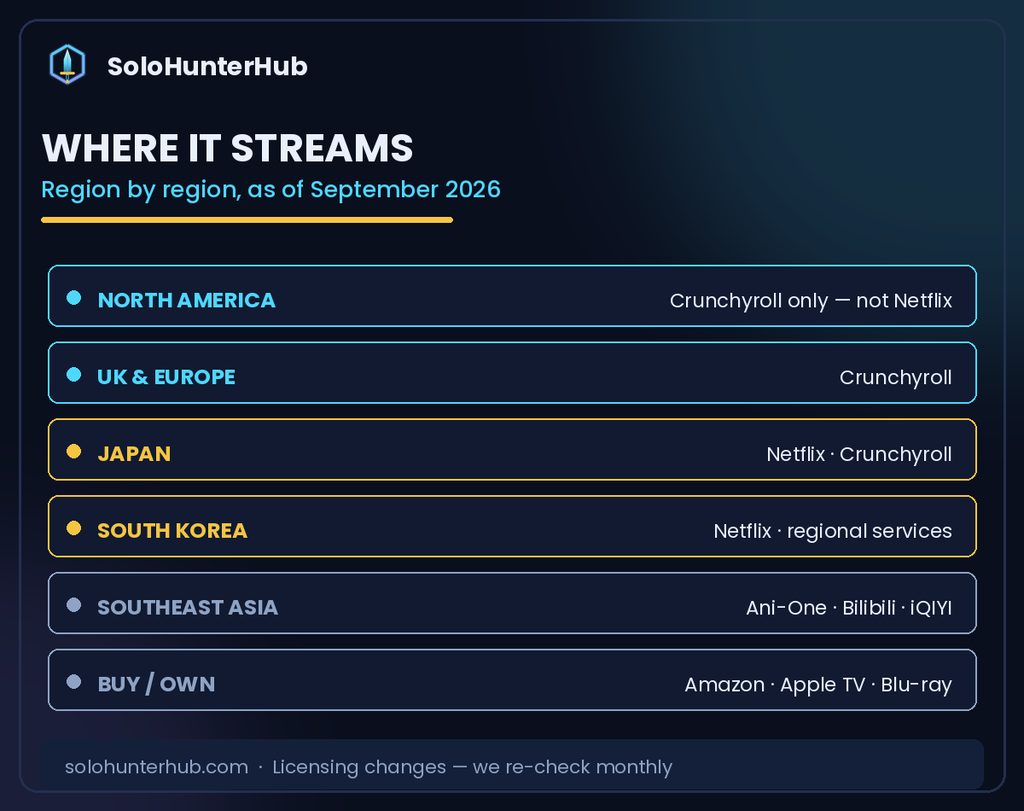Viewport: 1024px width, 811px height.
Task: Click 'Ani-One · Bilibili · iQIYI' text
Action: pos(849,608)
